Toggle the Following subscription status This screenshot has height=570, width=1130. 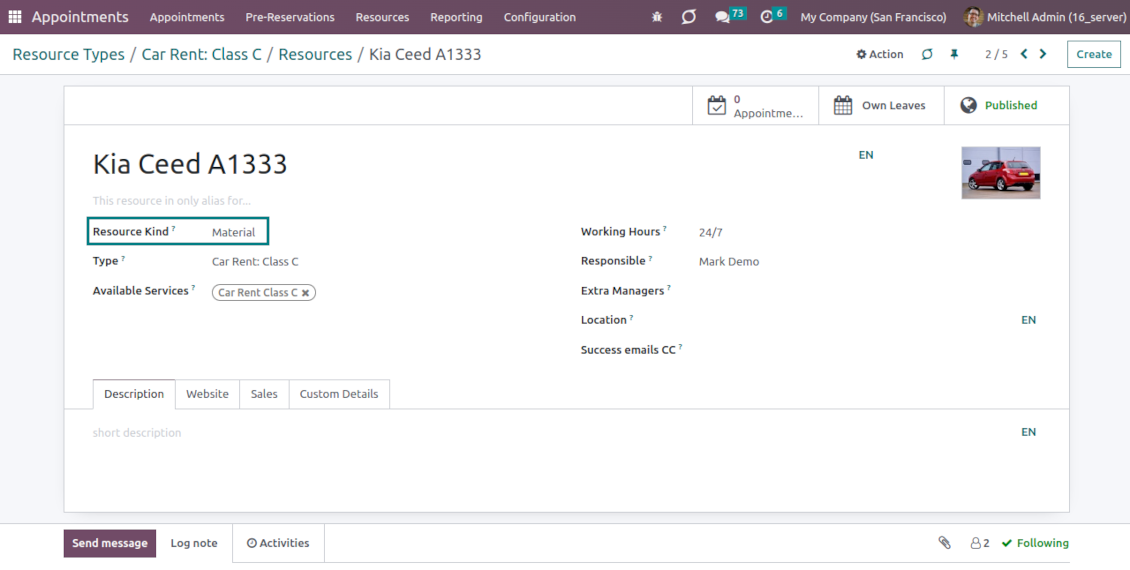point(1035,543)
